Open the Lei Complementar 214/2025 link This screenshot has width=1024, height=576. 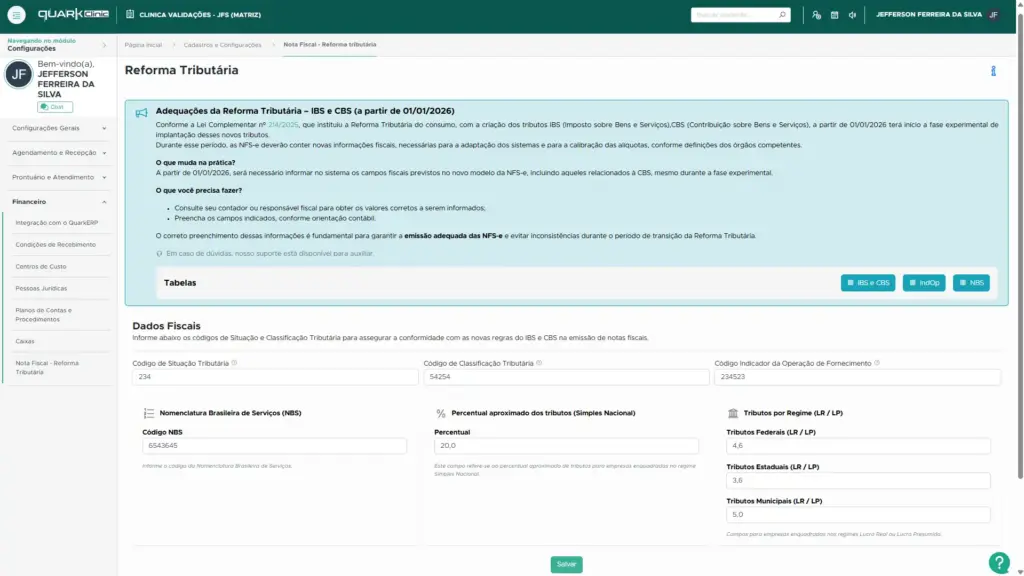[284, 124]
